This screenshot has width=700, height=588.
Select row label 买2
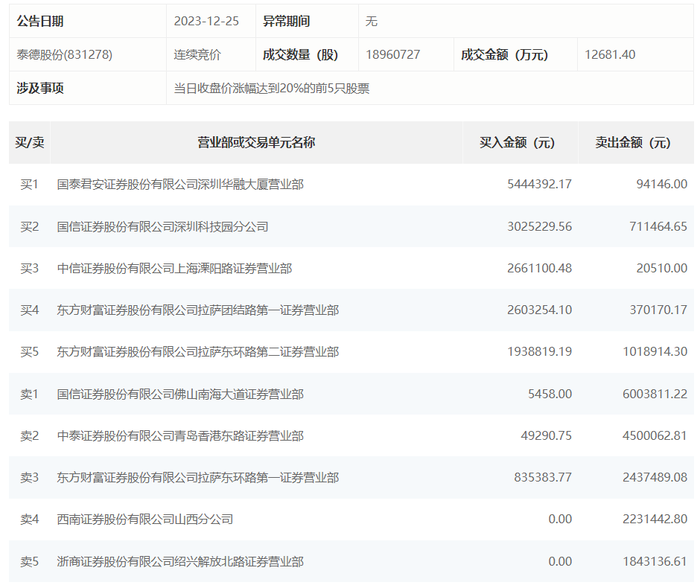click(29, 226)
